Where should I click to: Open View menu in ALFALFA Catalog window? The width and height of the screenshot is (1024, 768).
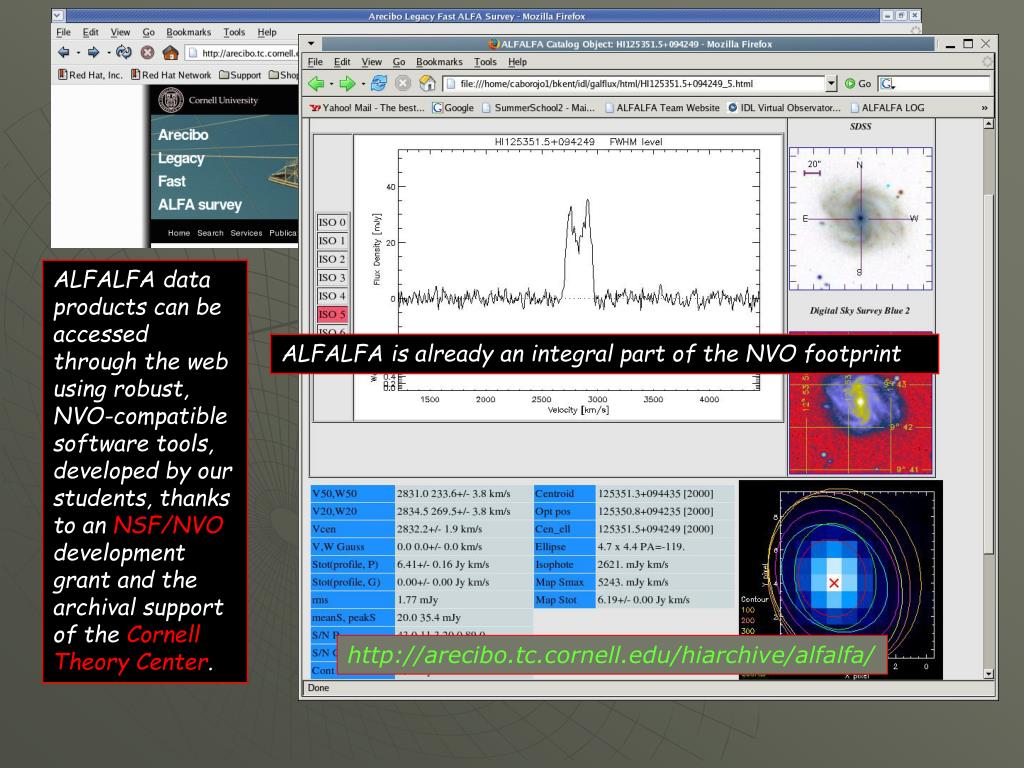click(x=372, y=61)
